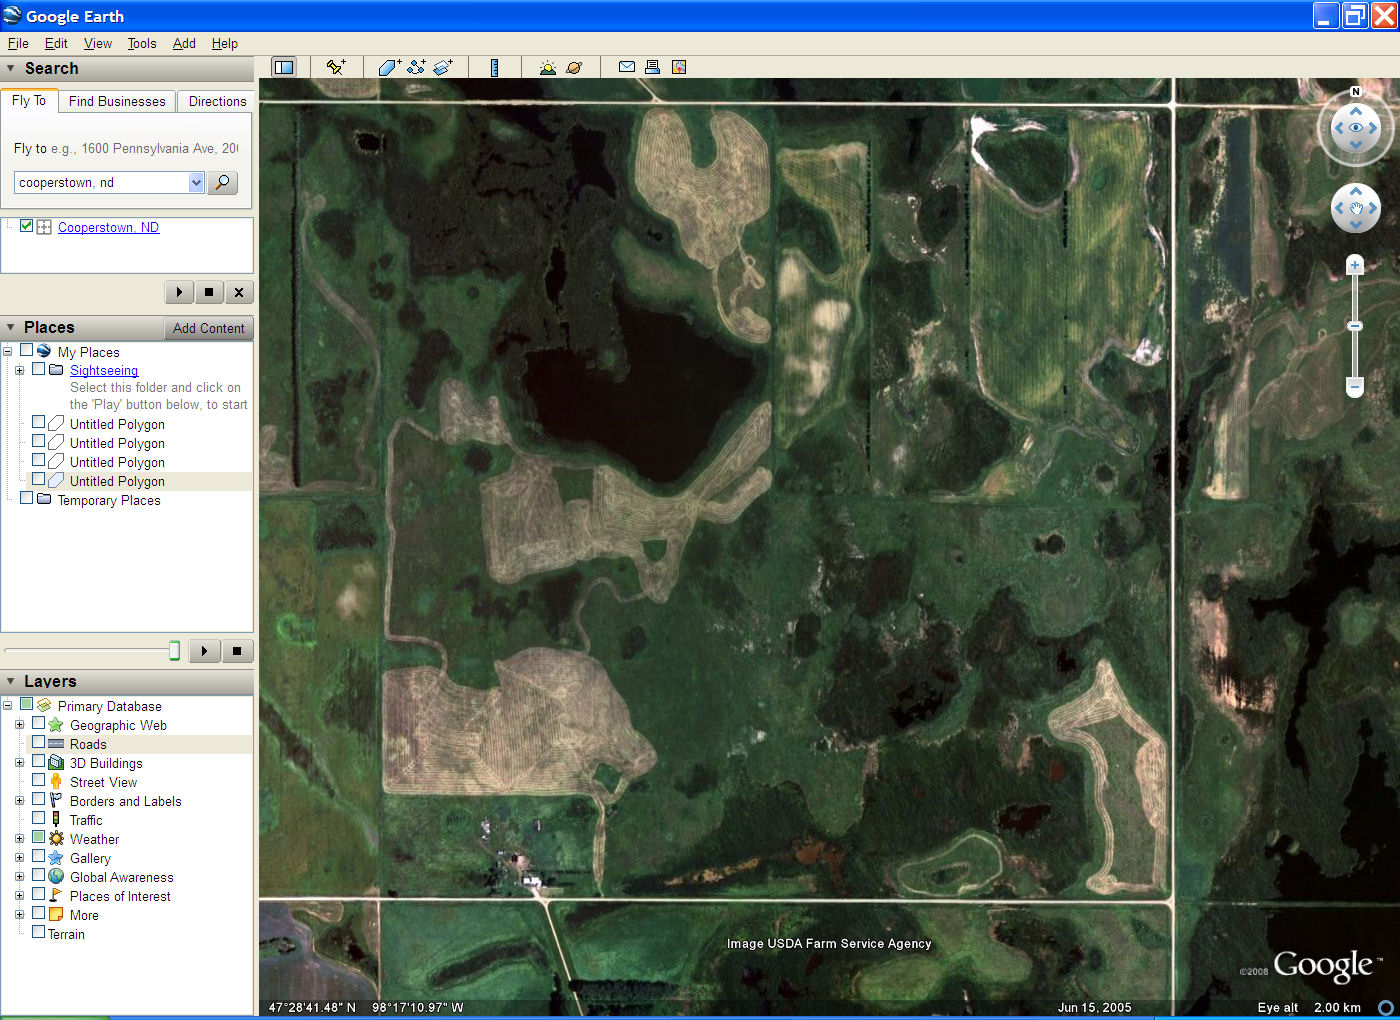Open the Cooperstown, ND result link

108,227
